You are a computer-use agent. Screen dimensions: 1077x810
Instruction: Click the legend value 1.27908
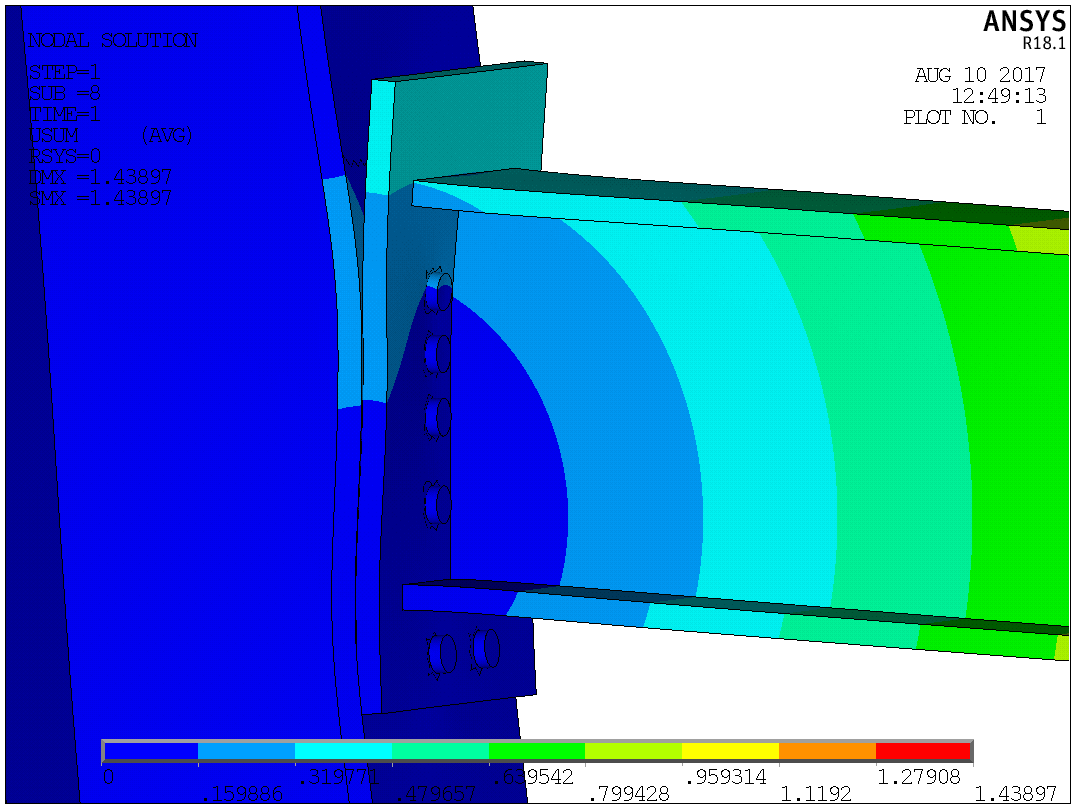918,777
